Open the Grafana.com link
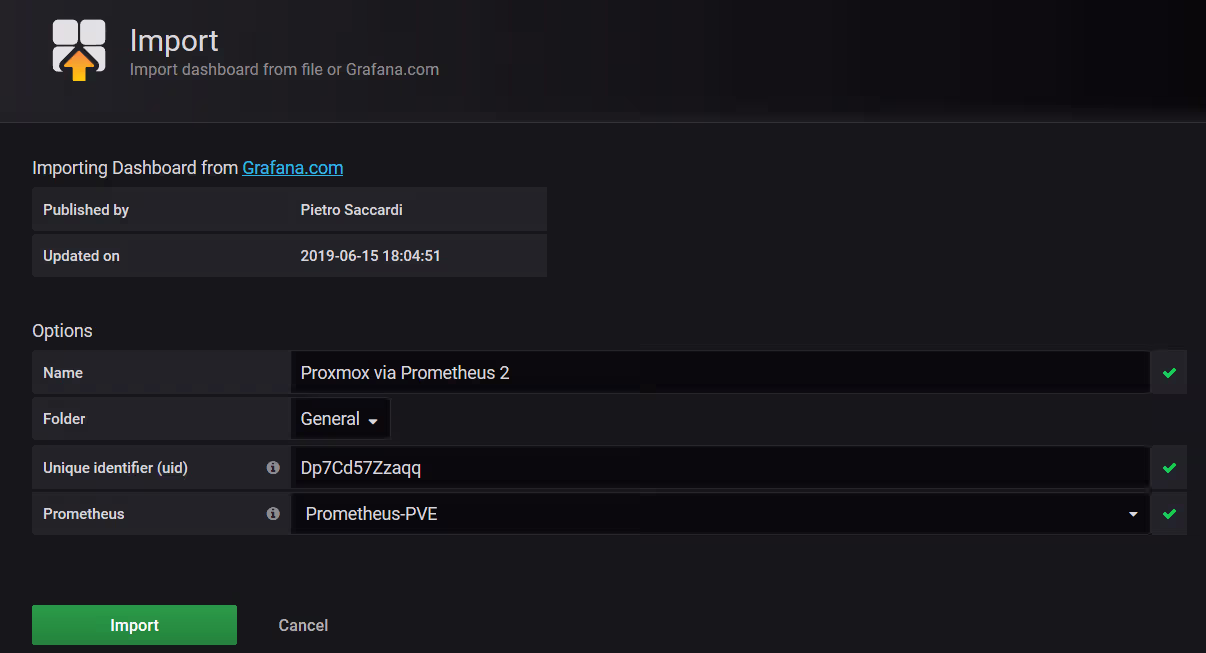The height and width of the screenshot is (653, 1206). (292, 168)
